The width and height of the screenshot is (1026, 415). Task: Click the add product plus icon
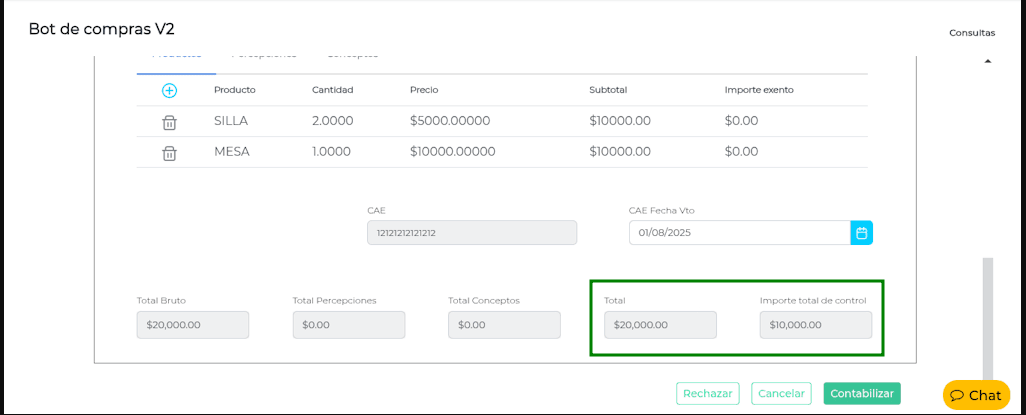coord(169,90)
